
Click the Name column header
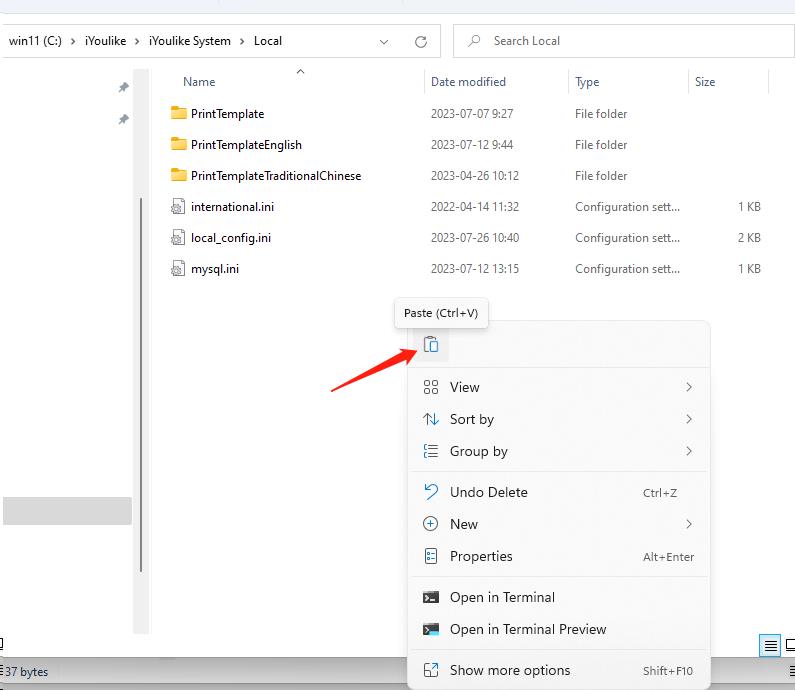pos(199,82)
